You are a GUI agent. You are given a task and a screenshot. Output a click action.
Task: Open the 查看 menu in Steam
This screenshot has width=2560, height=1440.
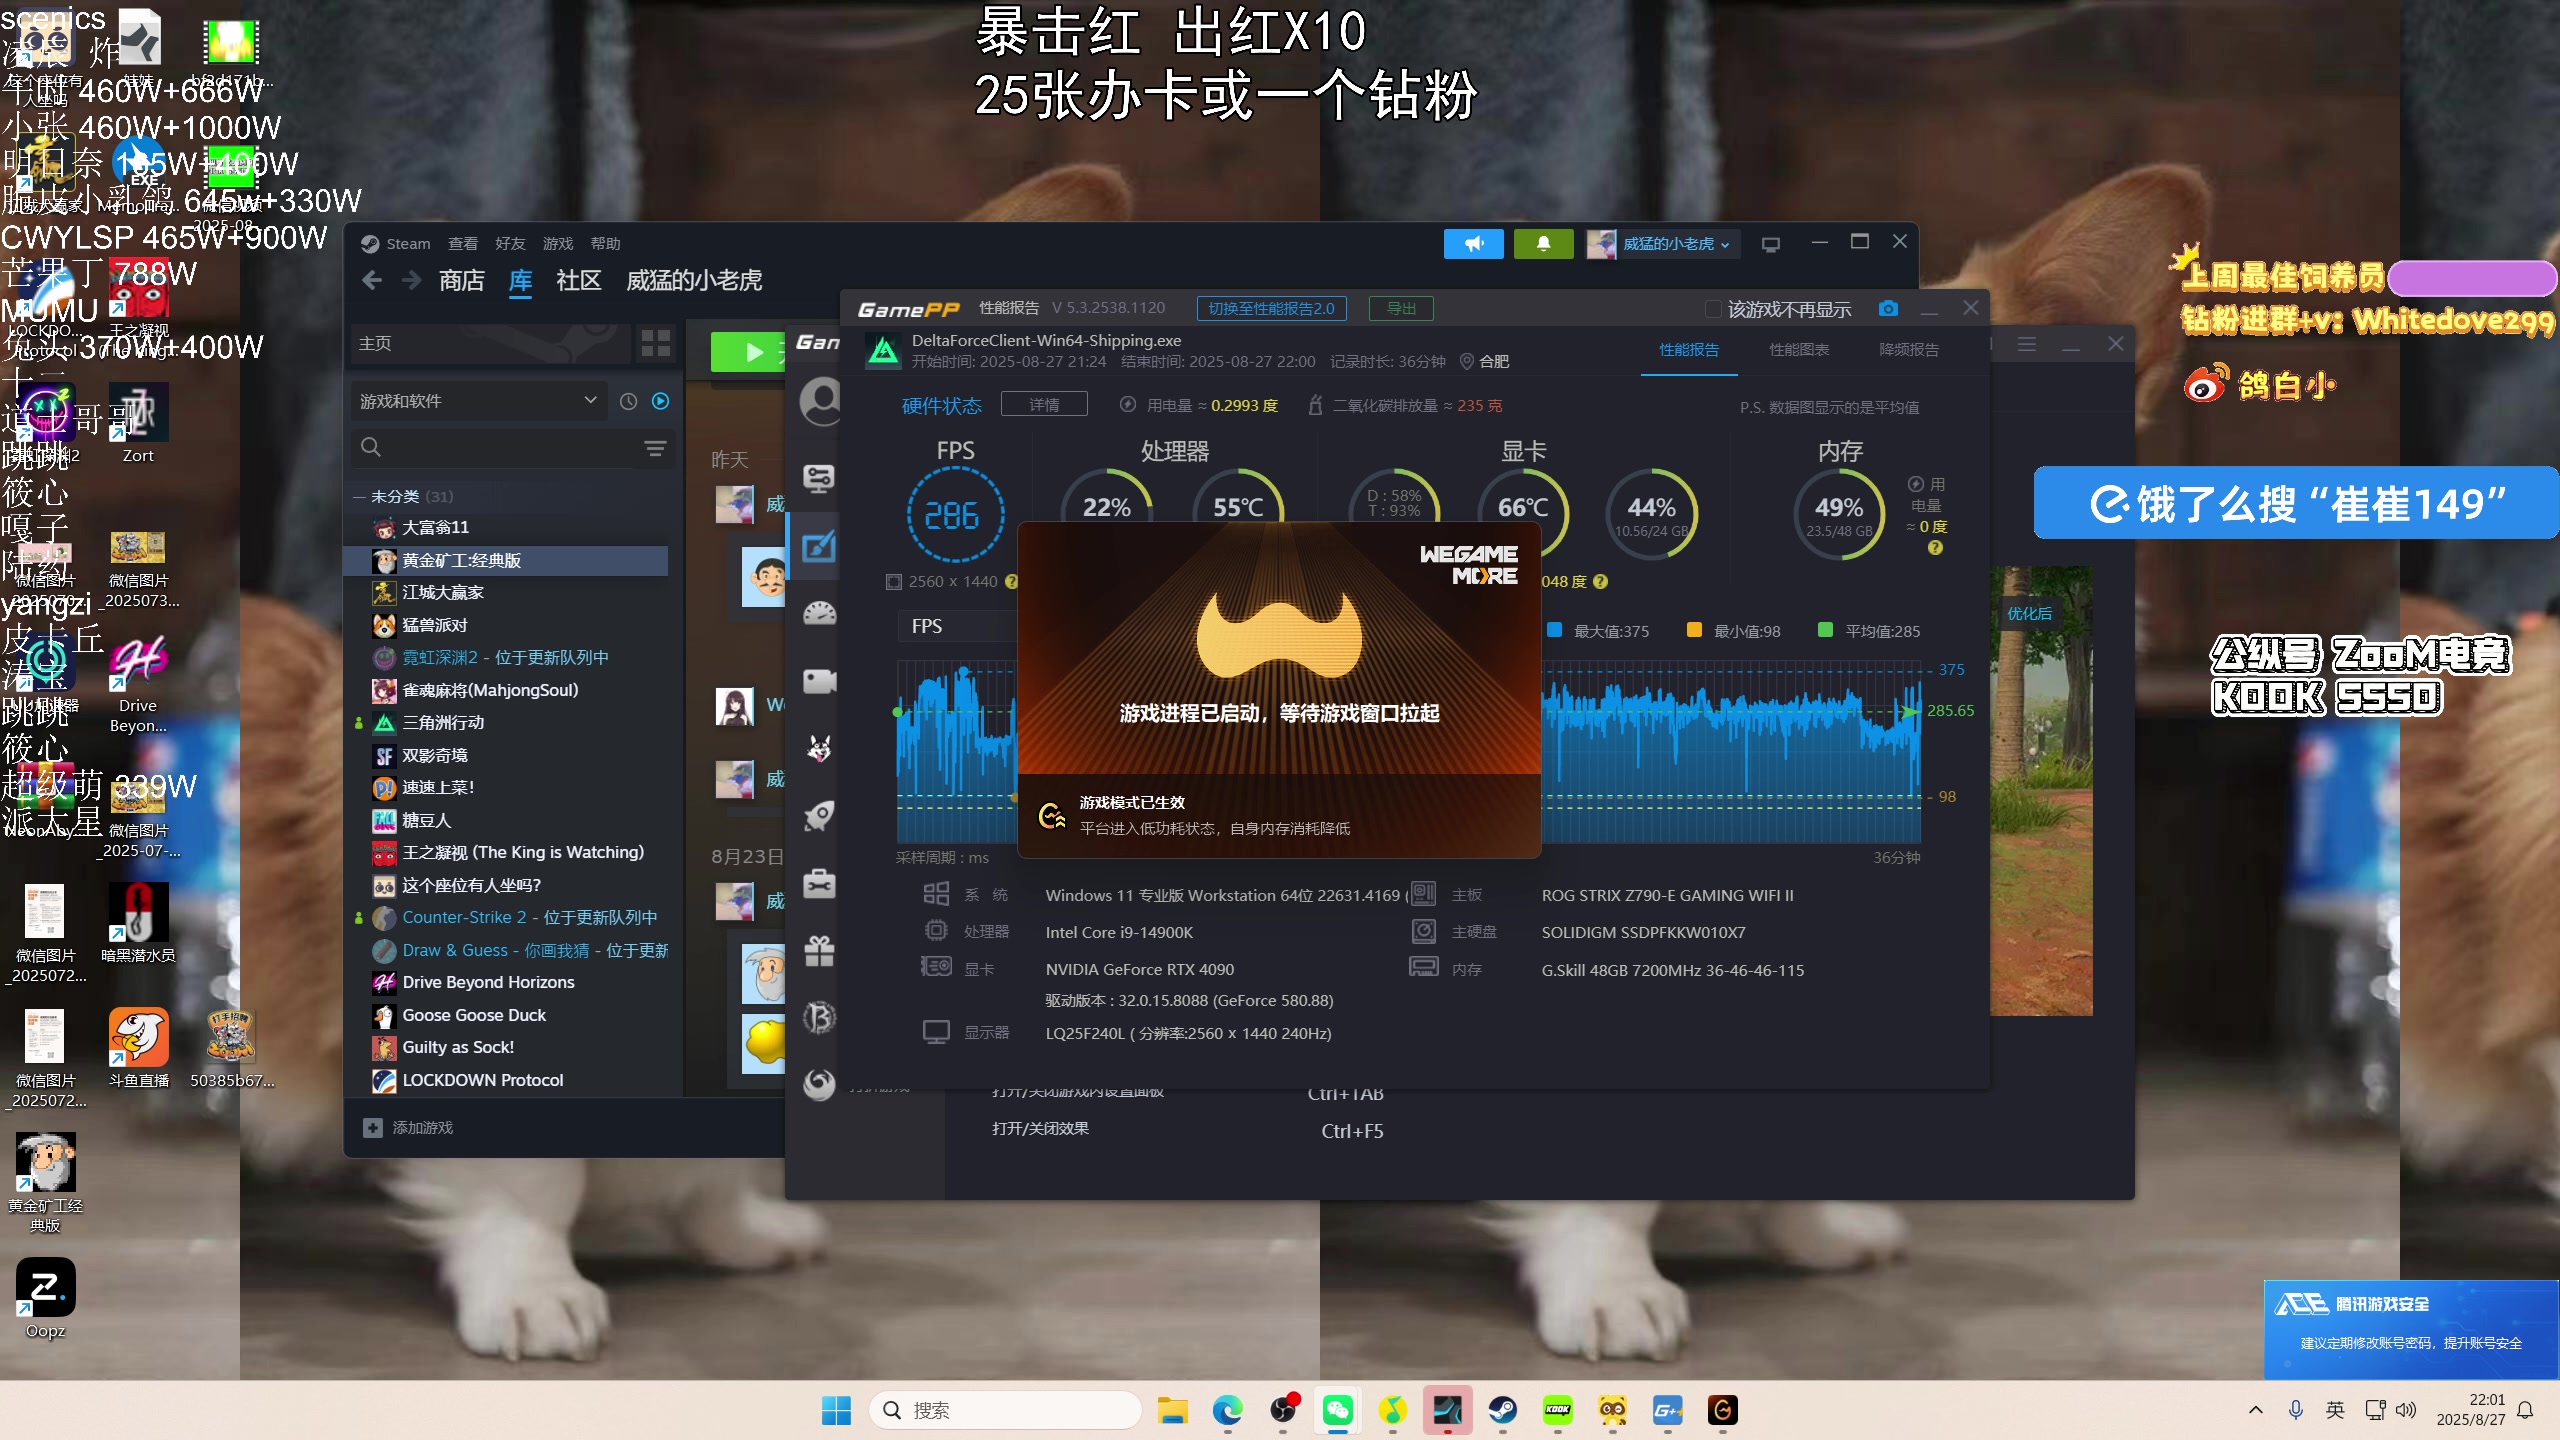click(462, 244)
